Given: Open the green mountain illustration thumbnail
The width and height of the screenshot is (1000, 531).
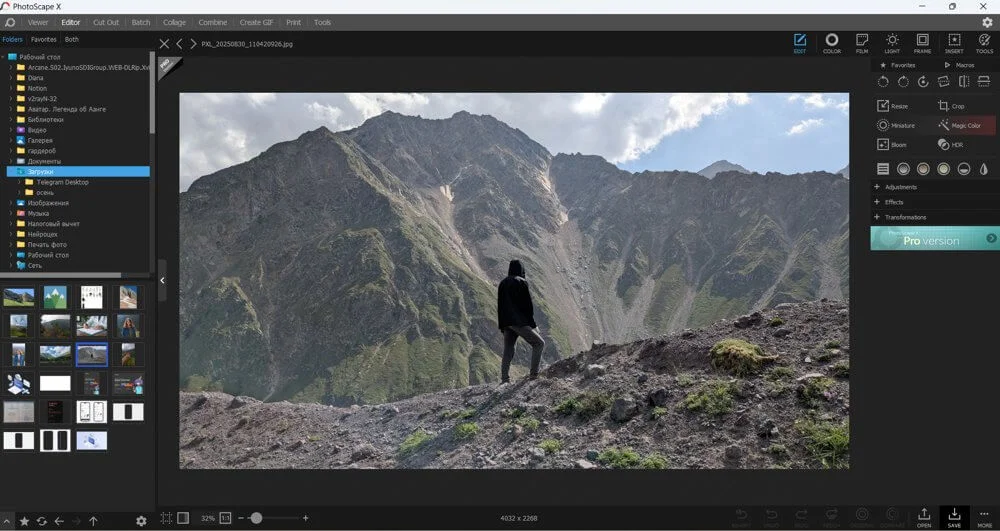Looking at the screenshot, I should (x=55, y=297).
